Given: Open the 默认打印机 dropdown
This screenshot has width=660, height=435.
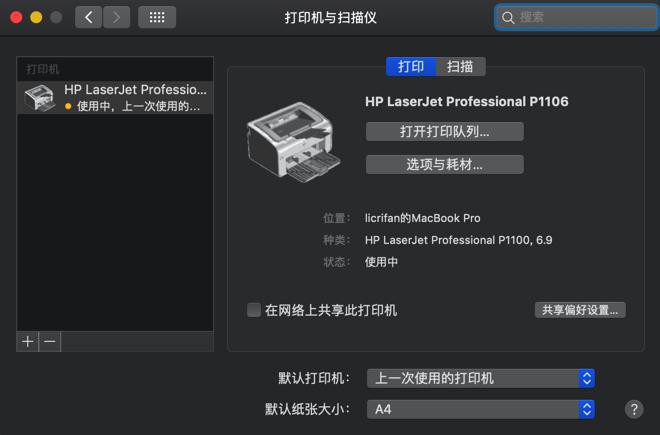Looking at the screenshot, I should click(x=481, y=378).
